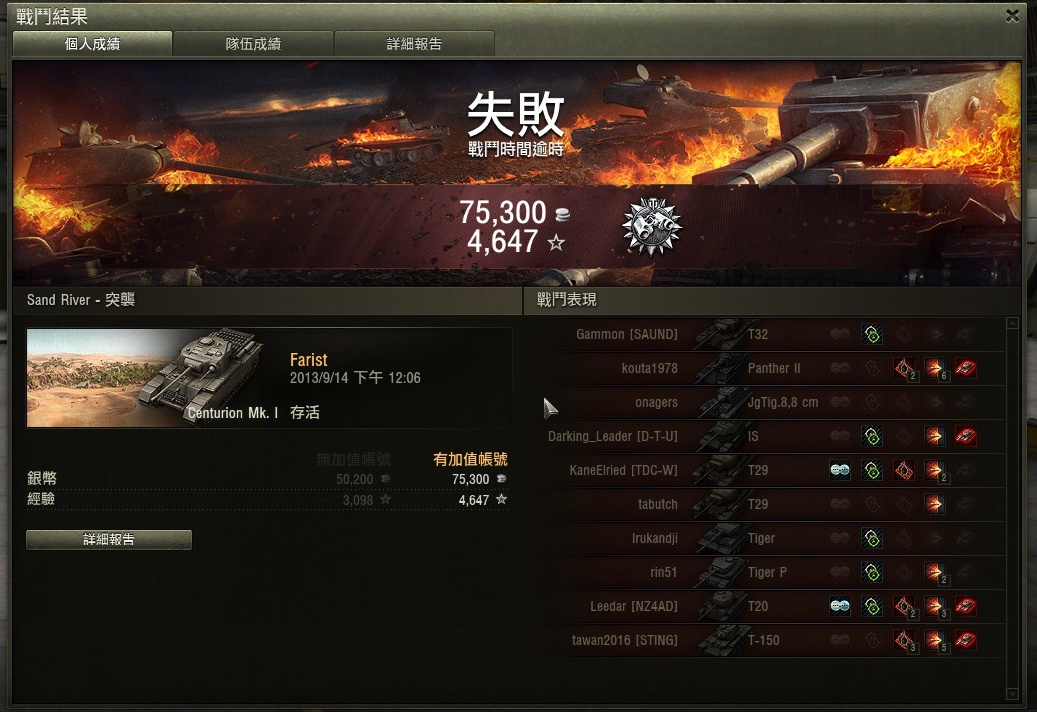Image resolution: width=1037 pixels, height=712 pixels.
Task: Click the binoculars icon in KaneElried row
Action: (840, 470)
